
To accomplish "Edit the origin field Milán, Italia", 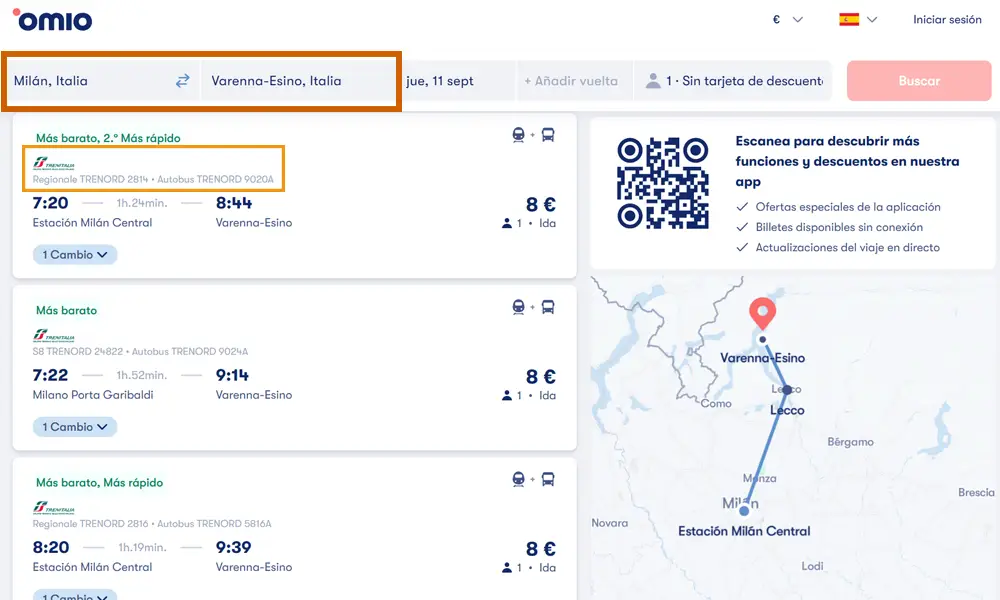I will pyautogui.click(x=91, y=81).
